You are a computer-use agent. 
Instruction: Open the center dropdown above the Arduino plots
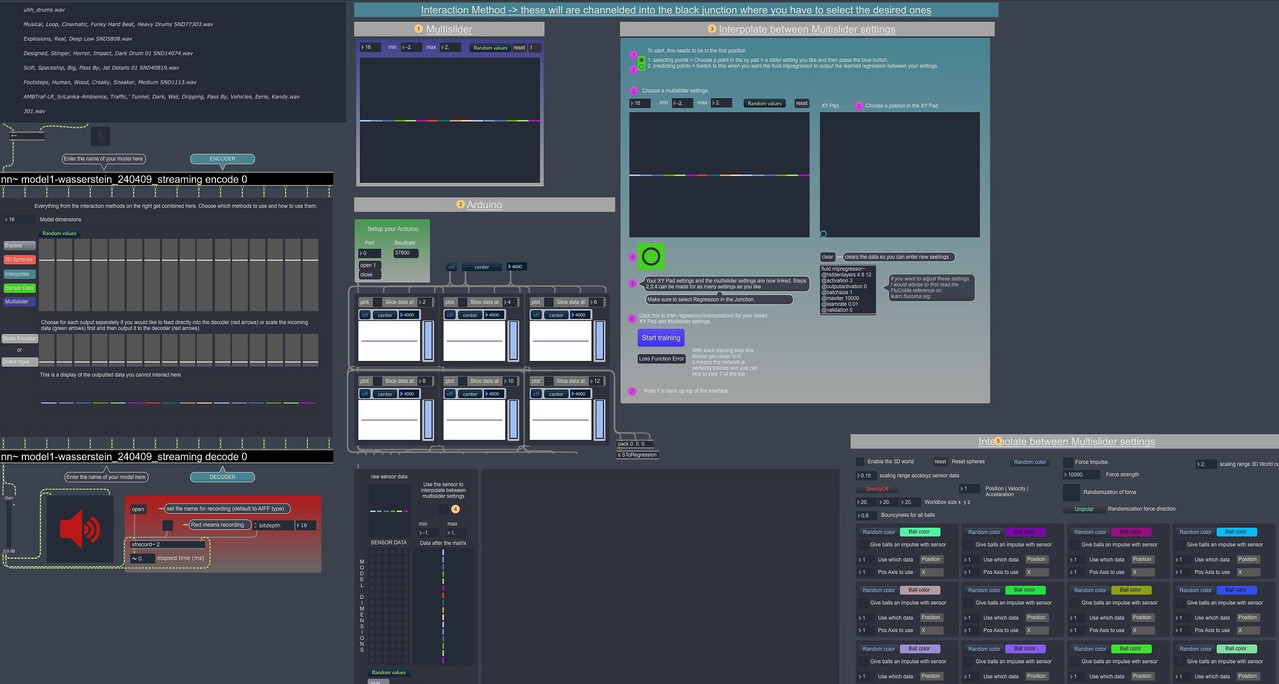(x=482, y=267)
